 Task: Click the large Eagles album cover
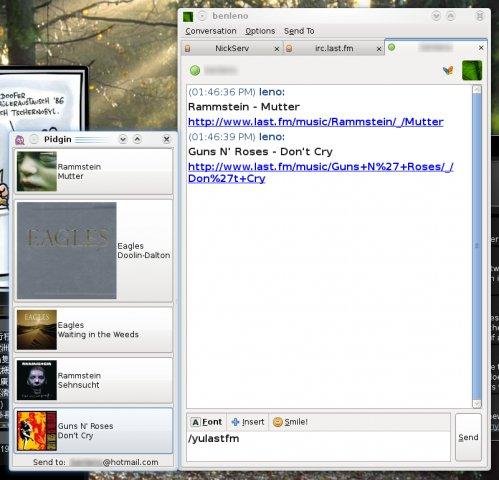(67, 250)
